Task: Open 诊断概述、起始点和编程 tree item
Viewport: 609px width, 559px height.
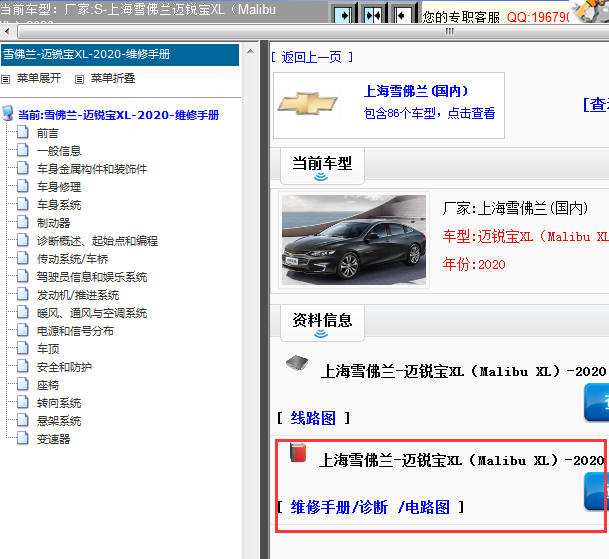Action: pyautogui.click(x=97, y=241)
